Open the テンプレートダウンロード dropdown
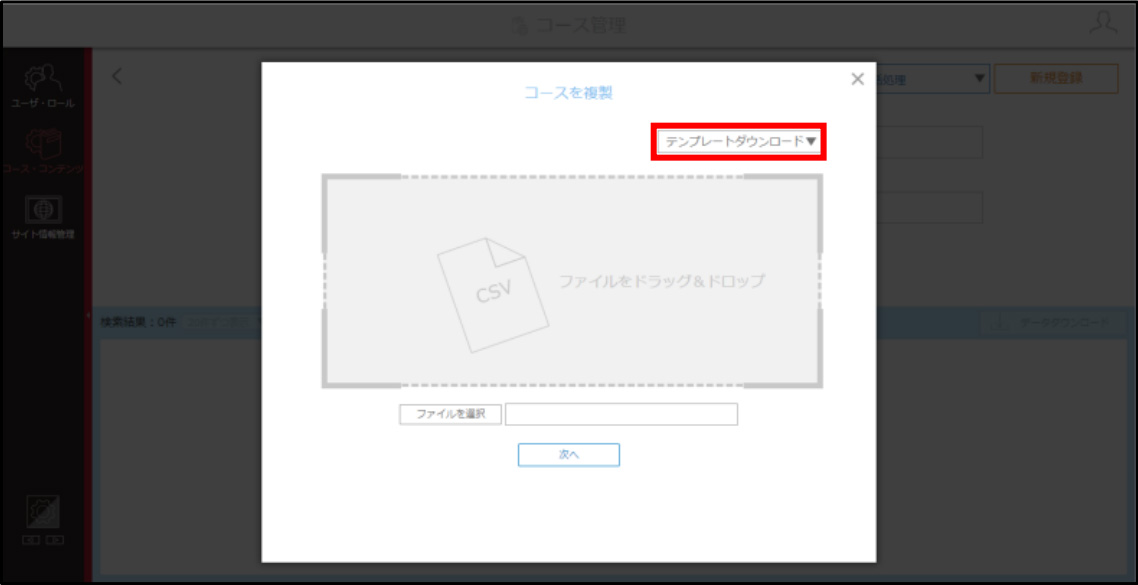This screenshot has width=1138, height=585. click(740, 142)
